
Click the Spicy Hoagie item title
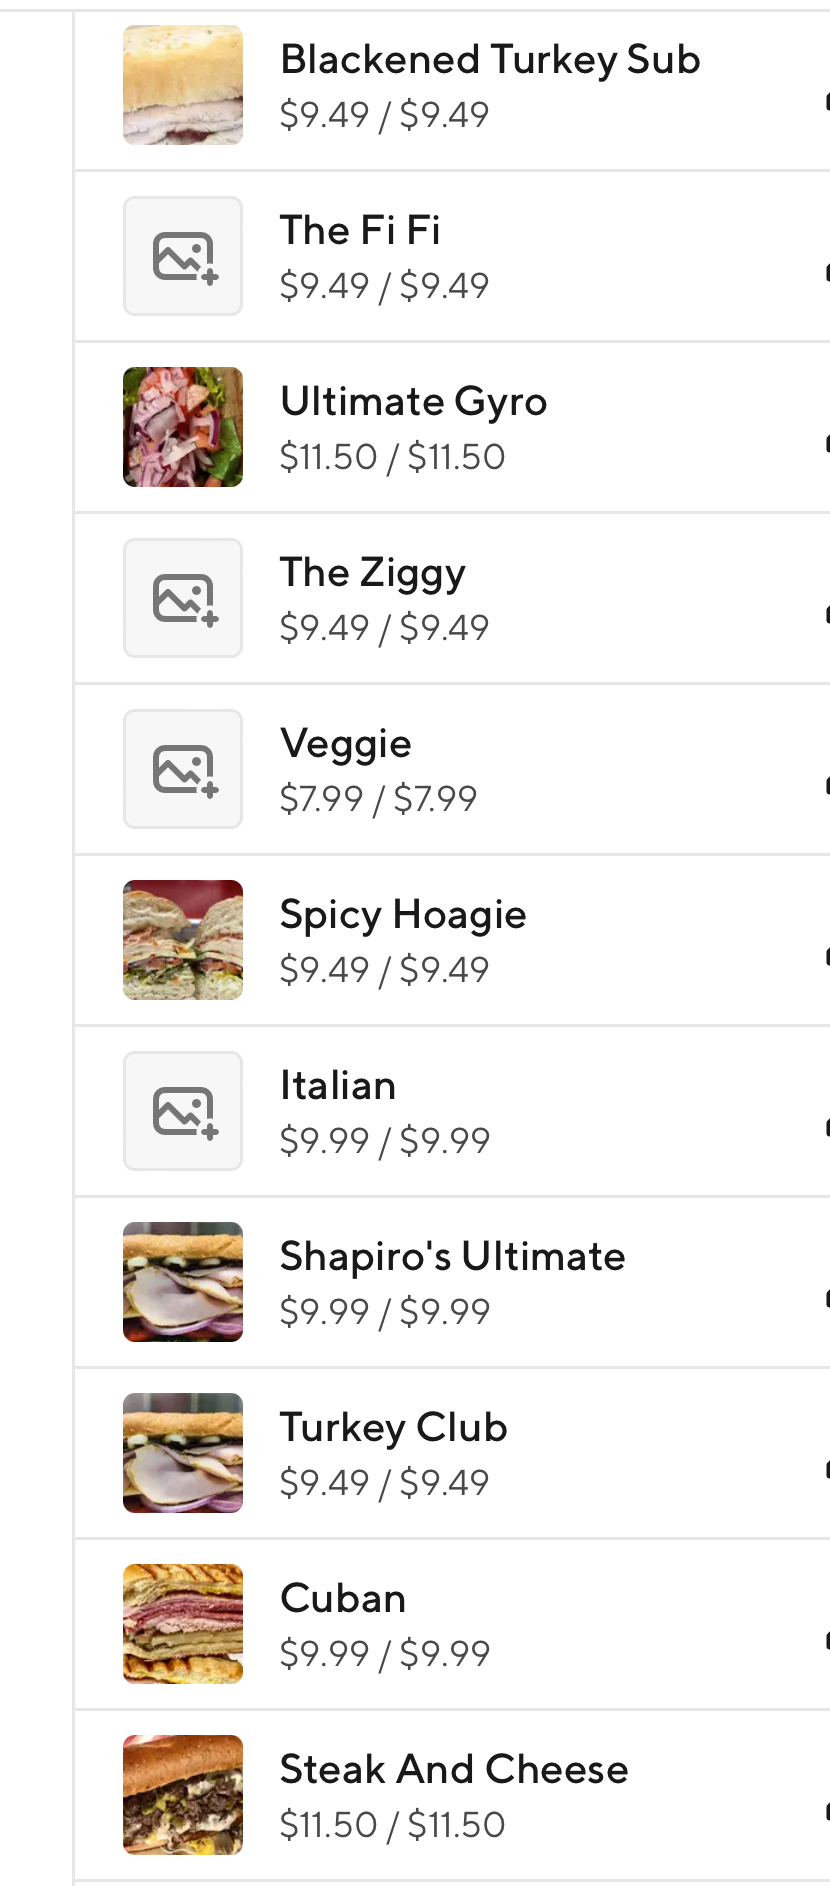tap(402, 915)
